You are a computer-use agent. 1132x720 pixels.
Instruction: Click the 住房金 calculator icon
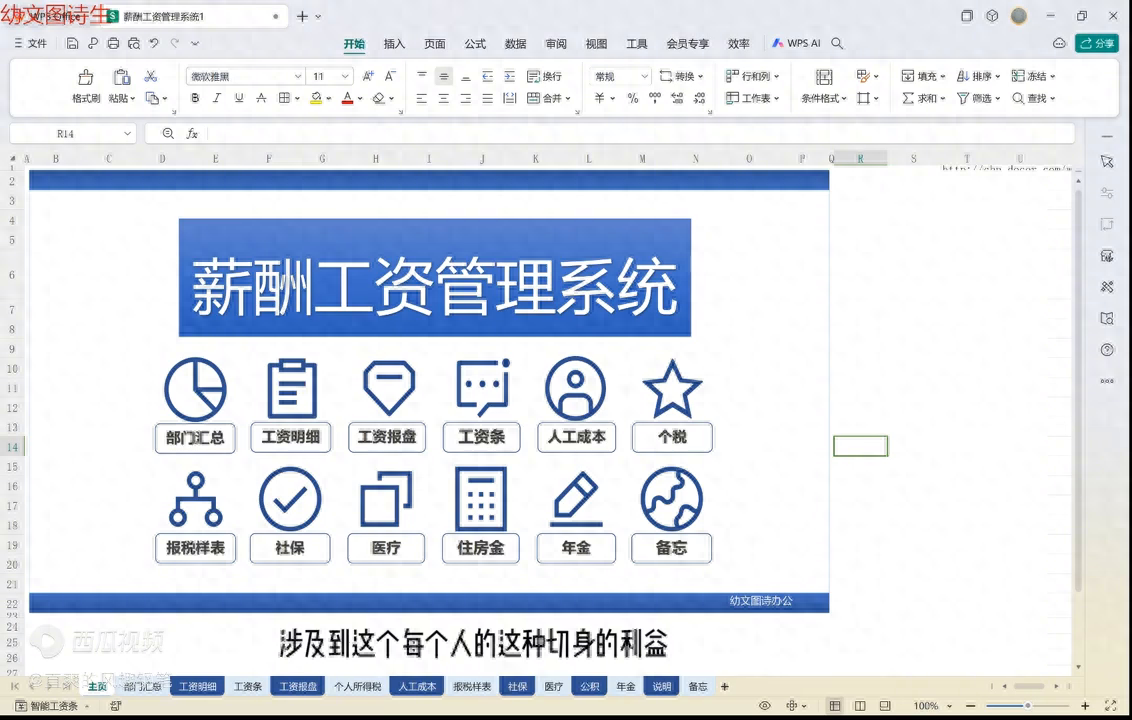click(x=481, y=498)
